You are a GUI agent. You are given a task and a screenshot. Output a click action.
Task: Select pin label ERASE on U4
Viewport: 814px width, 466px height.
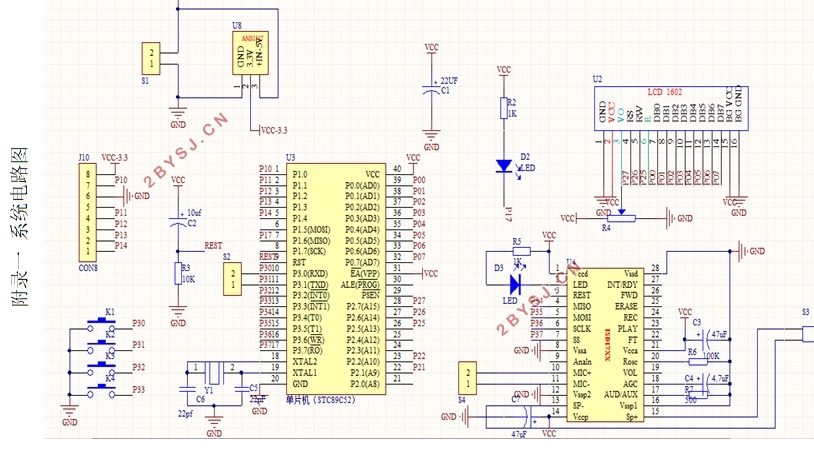click(x=626, y=306)
